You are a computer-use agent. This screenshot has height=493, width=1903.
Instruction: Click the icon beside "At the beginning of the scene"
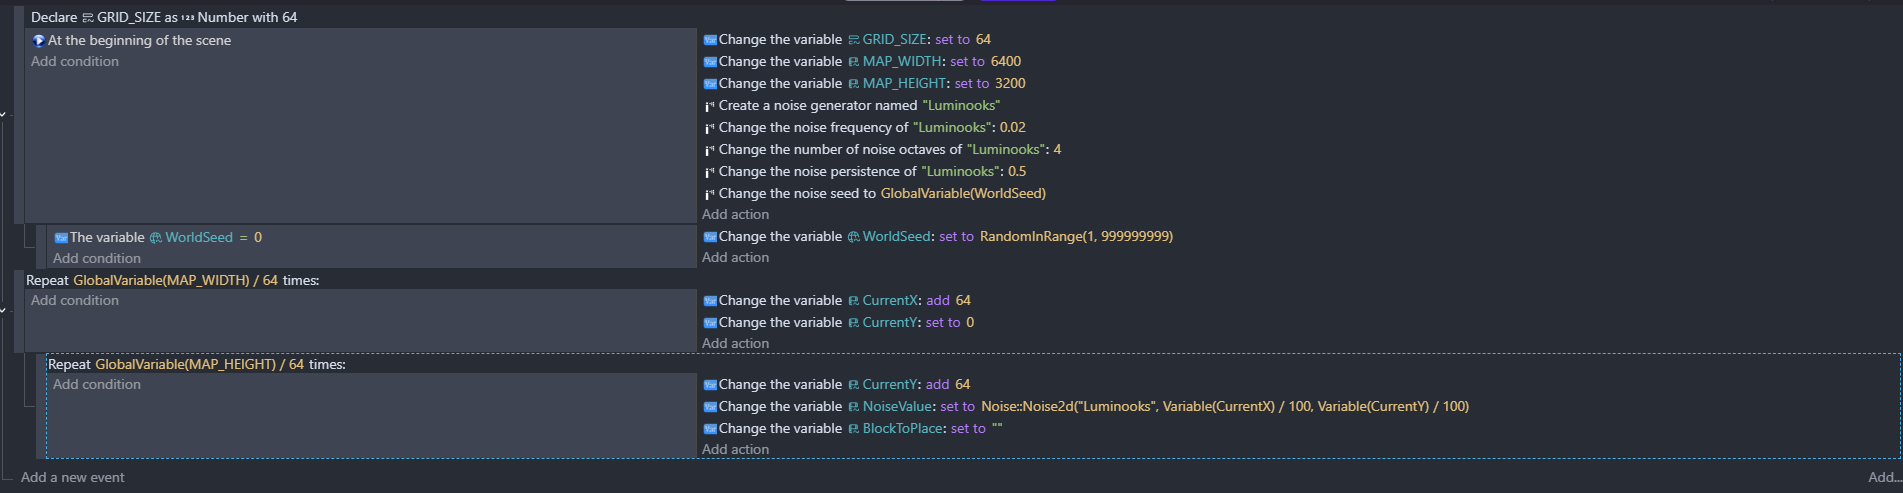click(x=39, y=41)
